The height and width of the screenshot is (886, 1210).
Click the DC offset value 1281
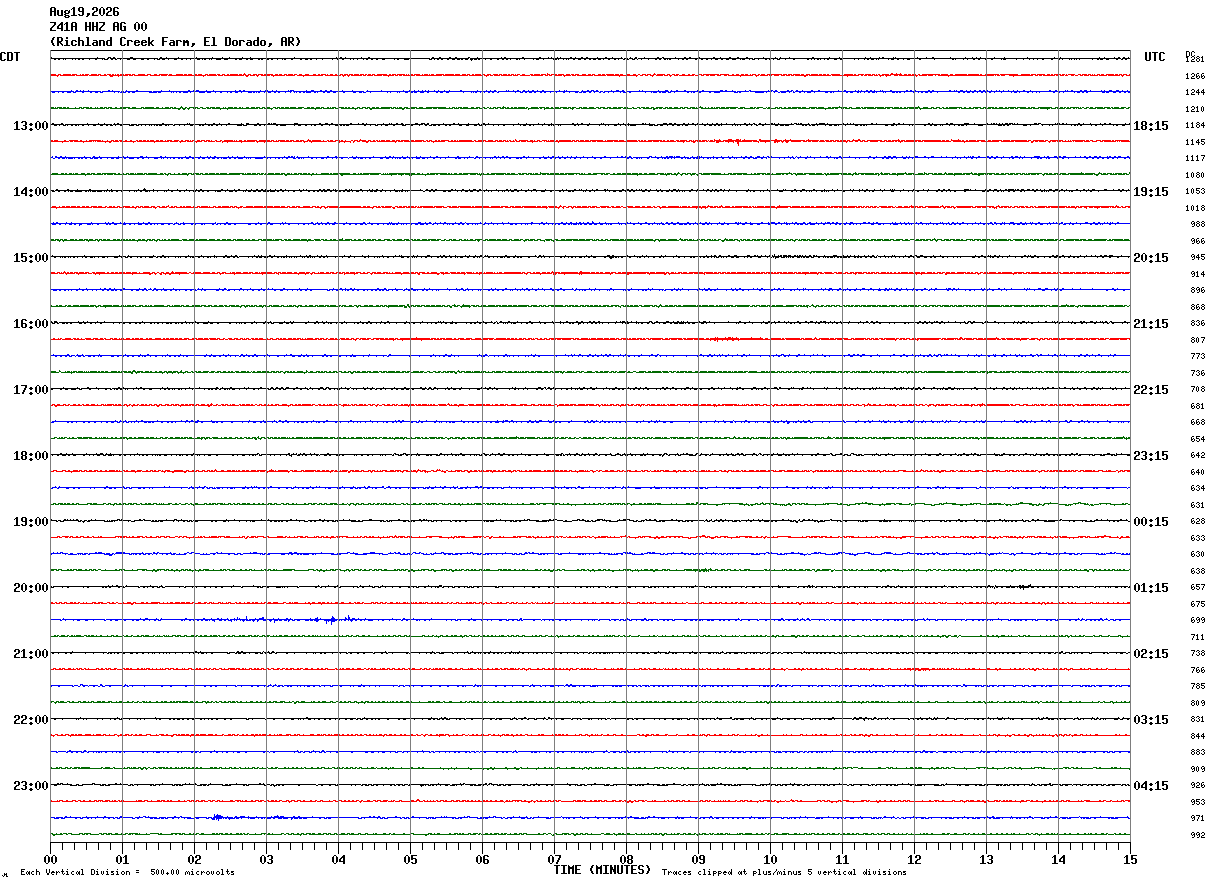(x=1195, y=60)
